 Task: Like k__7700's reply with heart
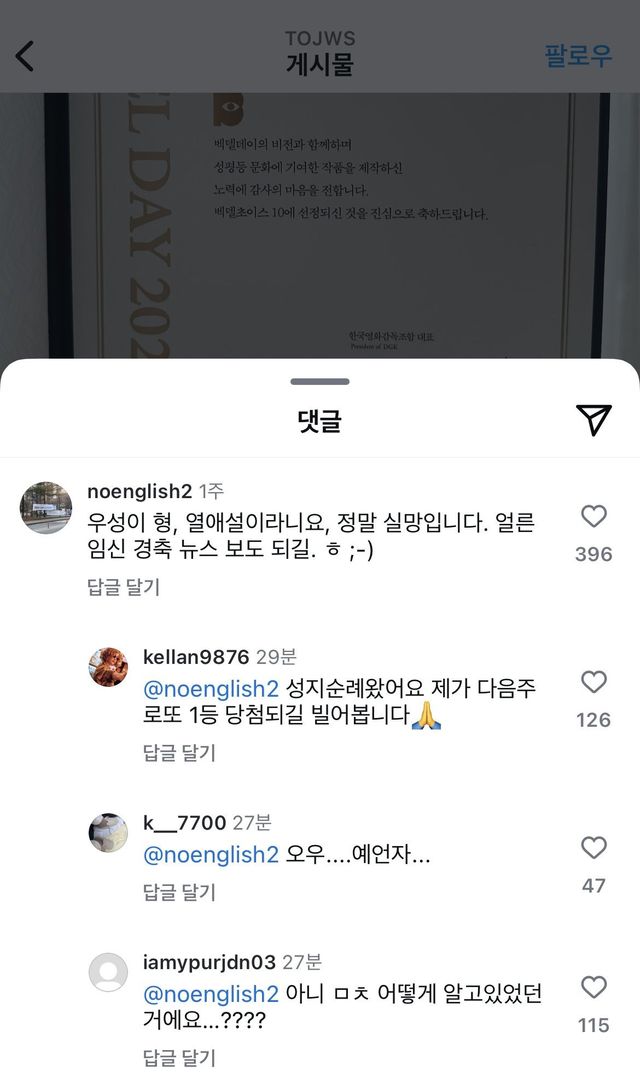(x=594, y=848)
